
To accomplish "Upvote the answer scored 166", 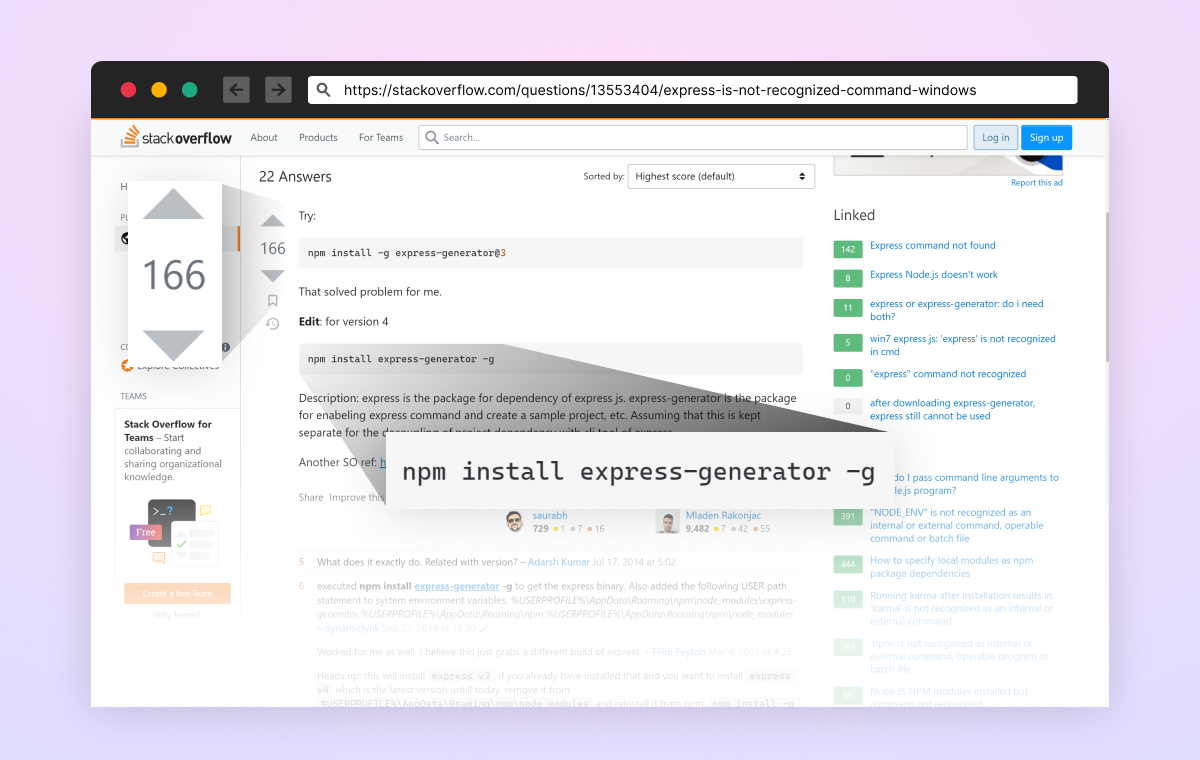I will coord(273,221).
